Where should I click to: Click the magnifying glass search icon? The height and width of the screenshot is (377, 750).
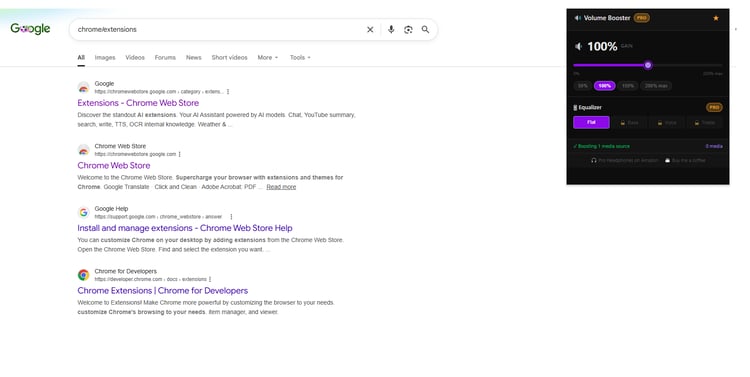click(x=425, y=30)
